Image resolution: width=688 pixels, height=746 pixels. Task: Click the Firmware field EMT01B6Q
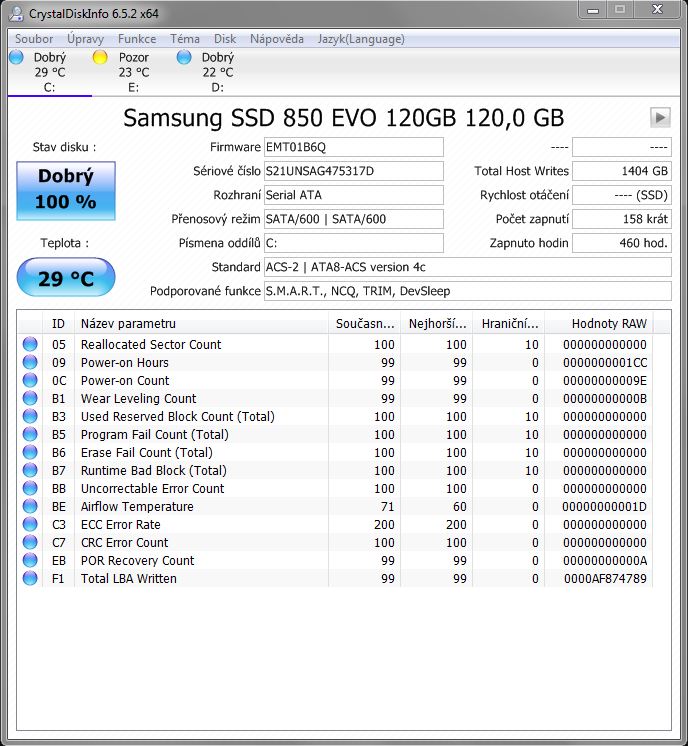(354, 147)
